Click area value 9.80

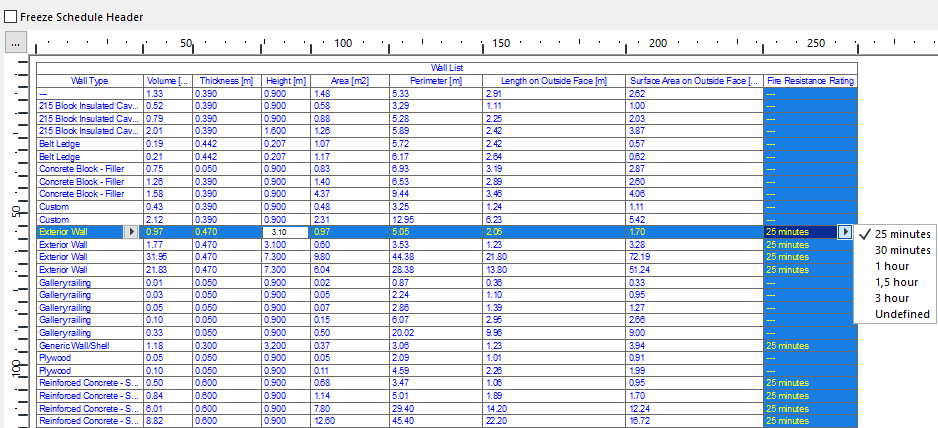click(321, 257)
